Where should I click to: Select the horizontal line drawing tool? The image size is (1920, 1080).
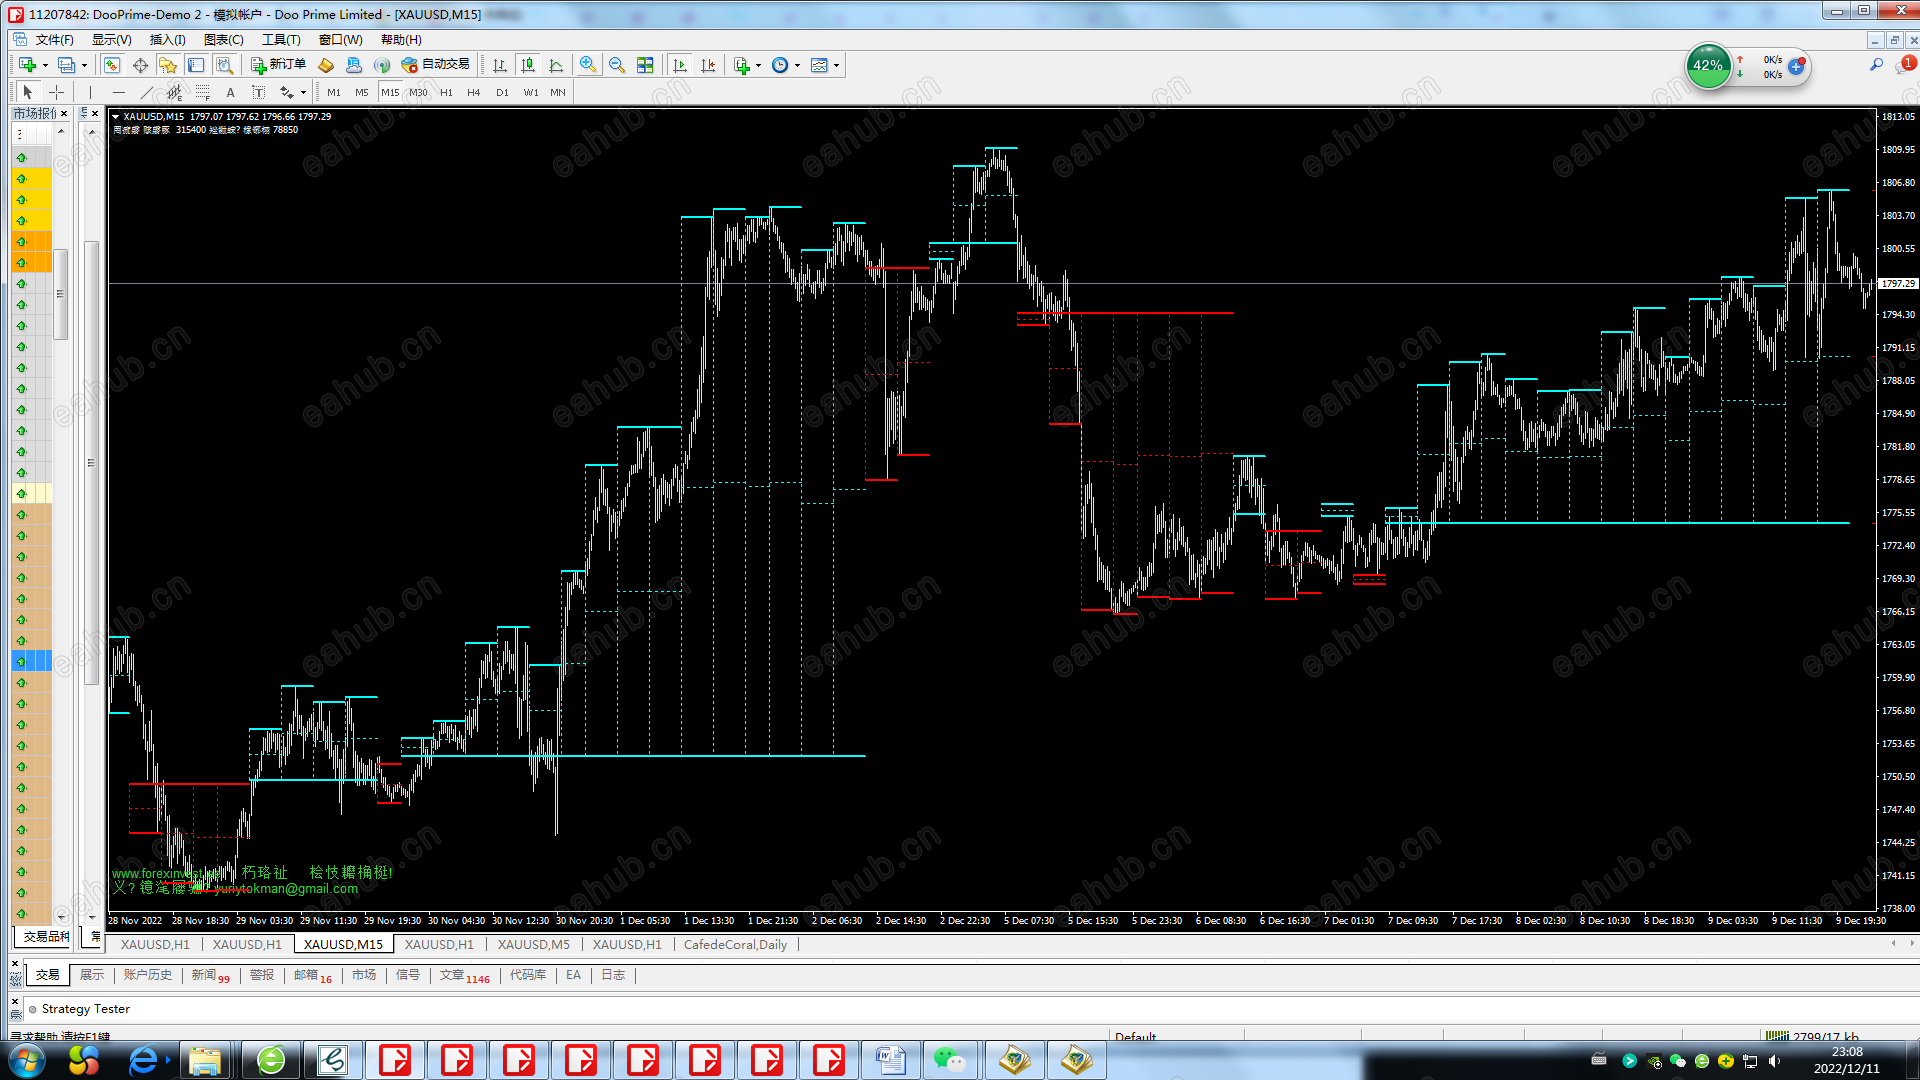click(119, 92)
